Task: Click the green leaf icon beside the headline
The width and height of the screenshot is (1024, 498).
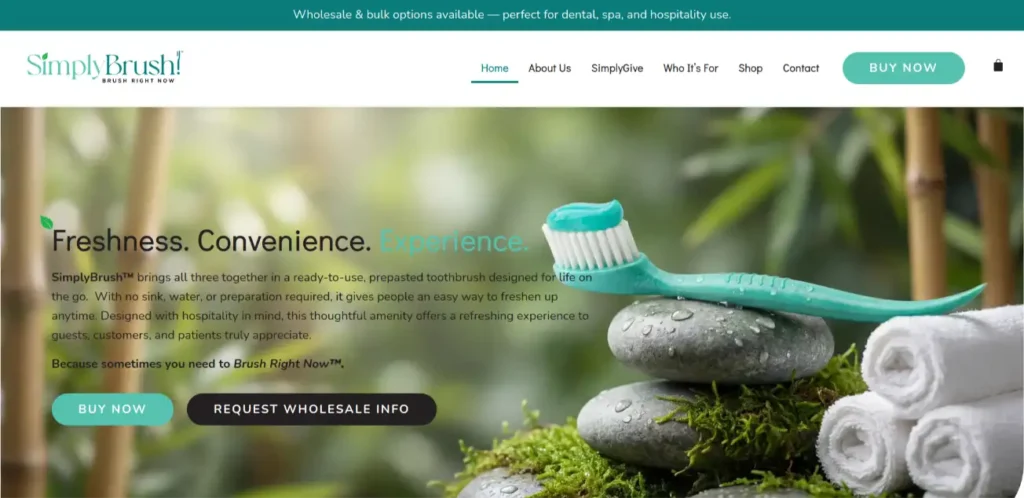Action: point(46,223)
